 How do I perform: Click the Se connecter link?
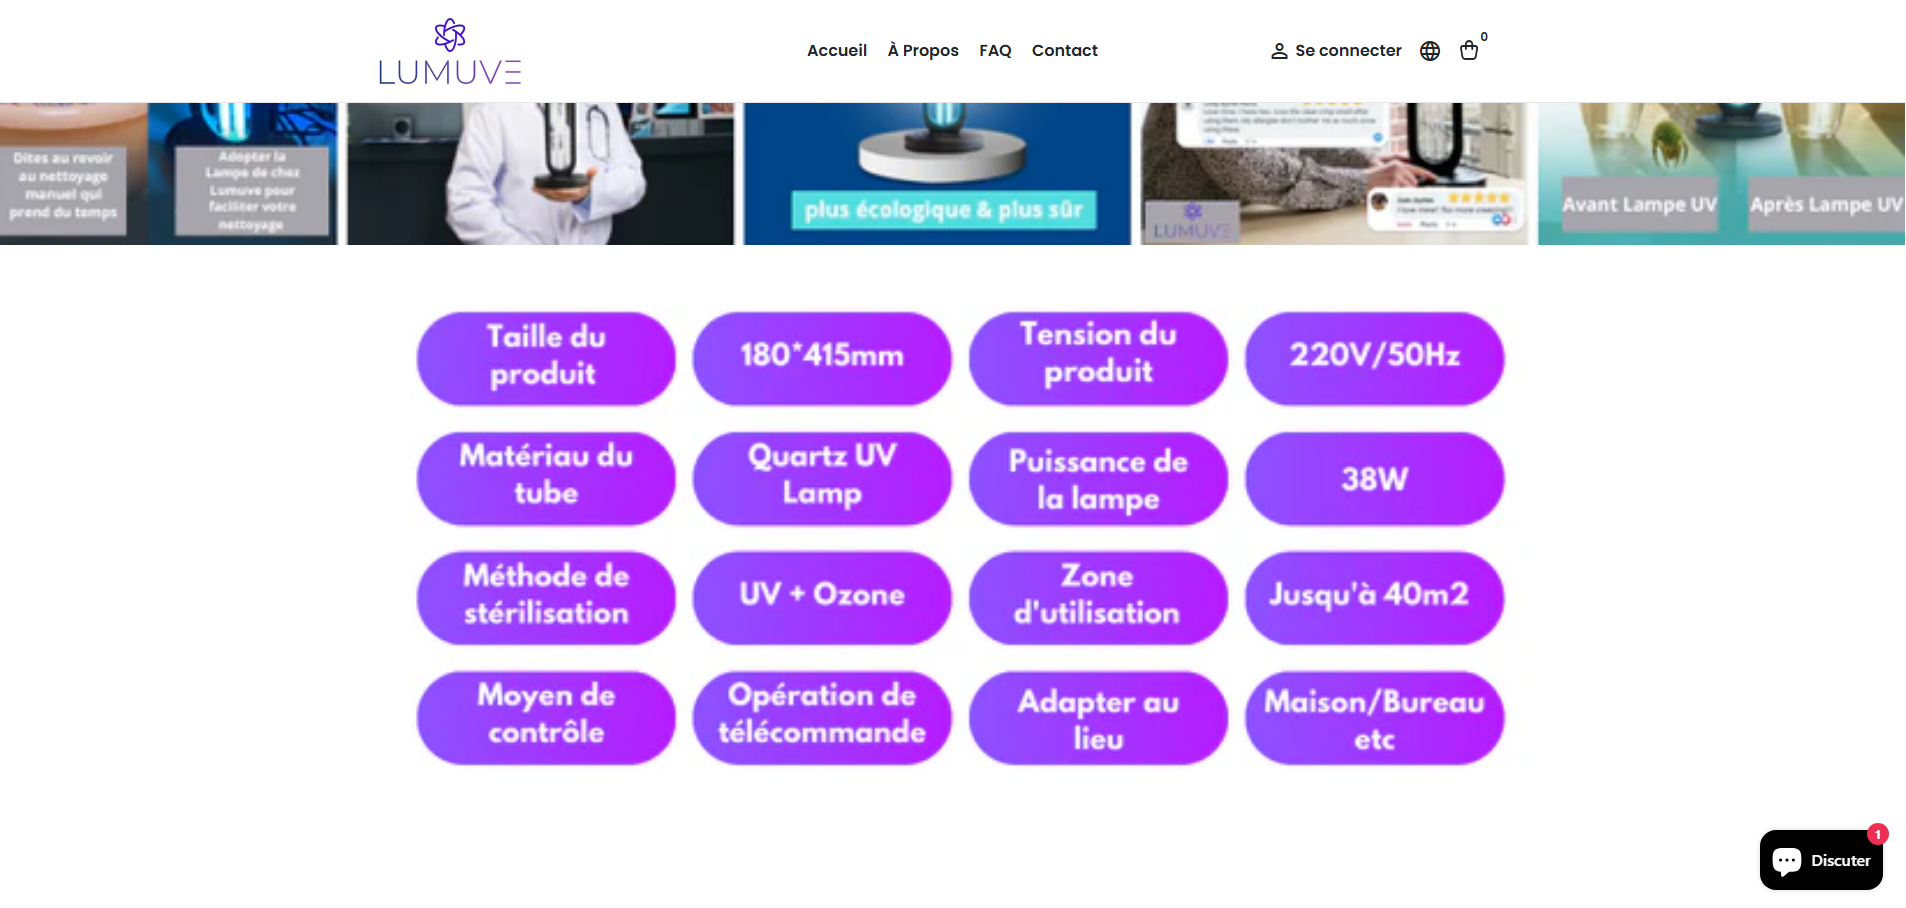(1347, 51)
